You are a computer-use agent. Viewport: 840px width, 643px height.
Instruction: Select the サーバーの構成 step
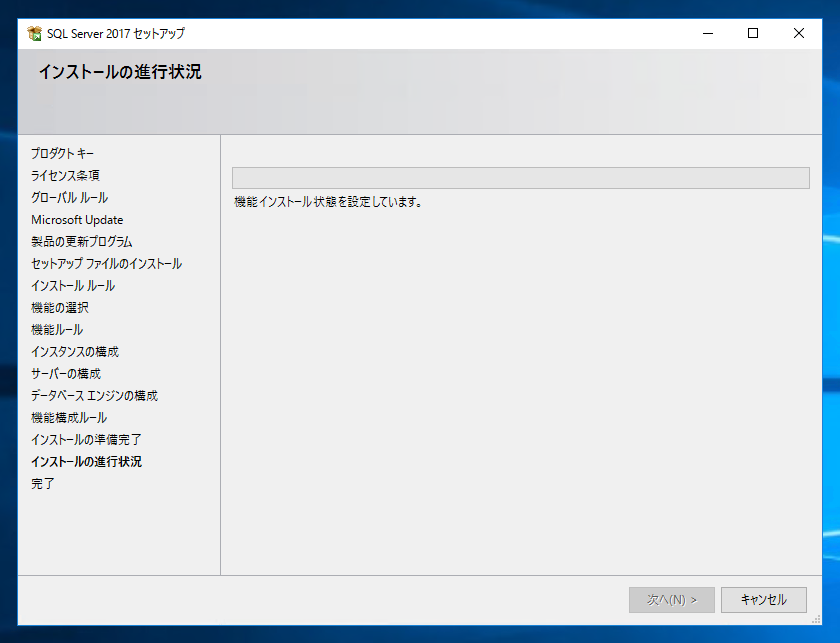click(x=66, y=373)
